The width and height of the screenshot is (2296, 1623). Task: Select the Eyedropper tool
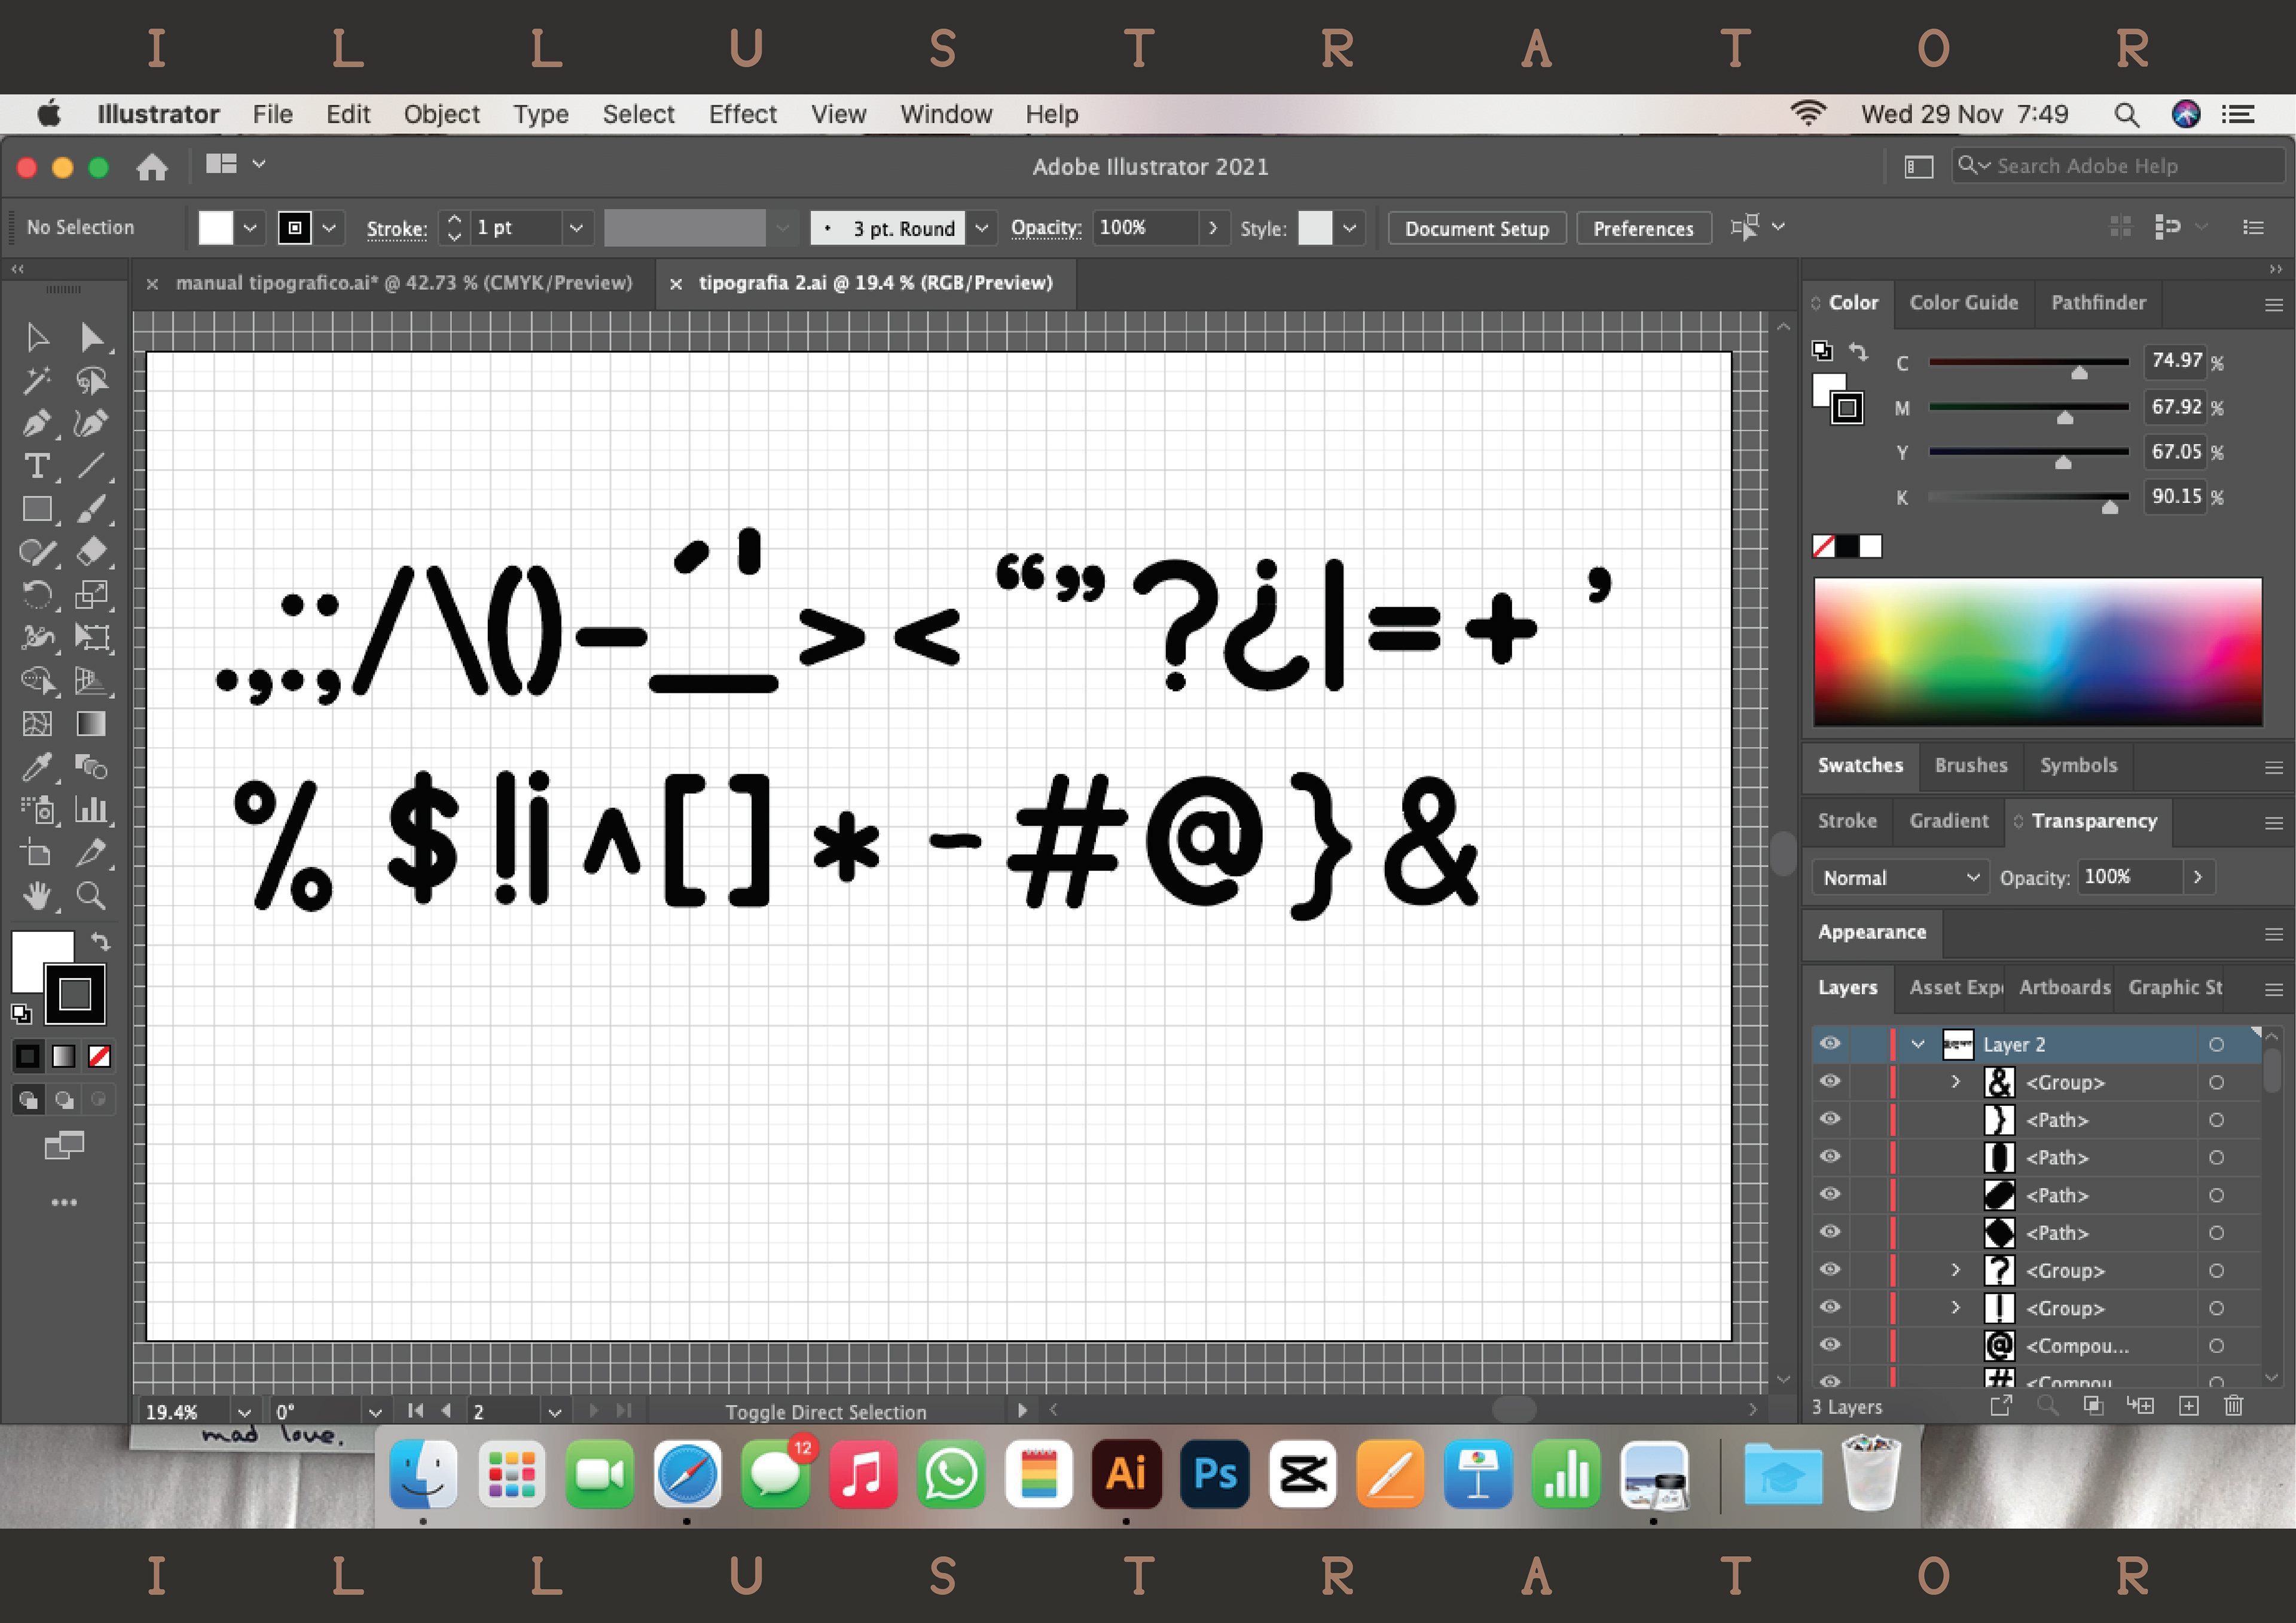tap(36, 767)
